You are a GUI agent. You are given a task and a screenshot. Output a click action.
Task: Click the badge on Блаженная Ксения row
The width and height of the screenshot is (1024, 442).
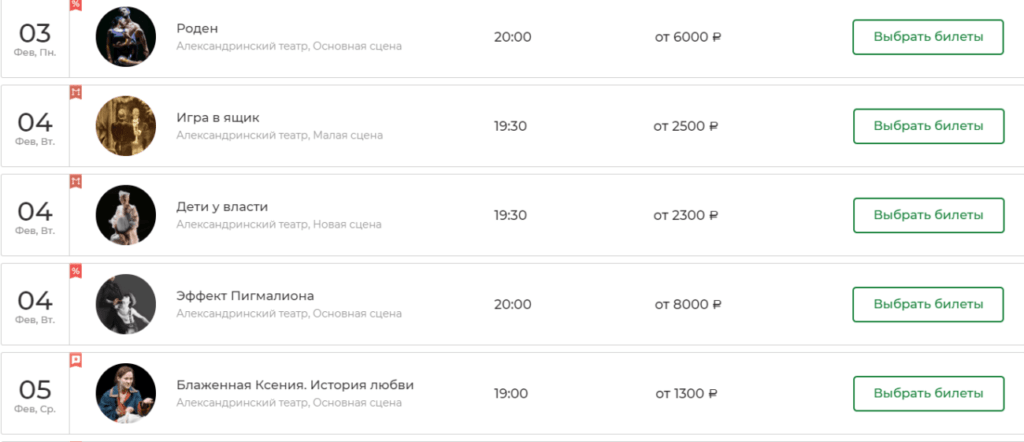(75, 360)
